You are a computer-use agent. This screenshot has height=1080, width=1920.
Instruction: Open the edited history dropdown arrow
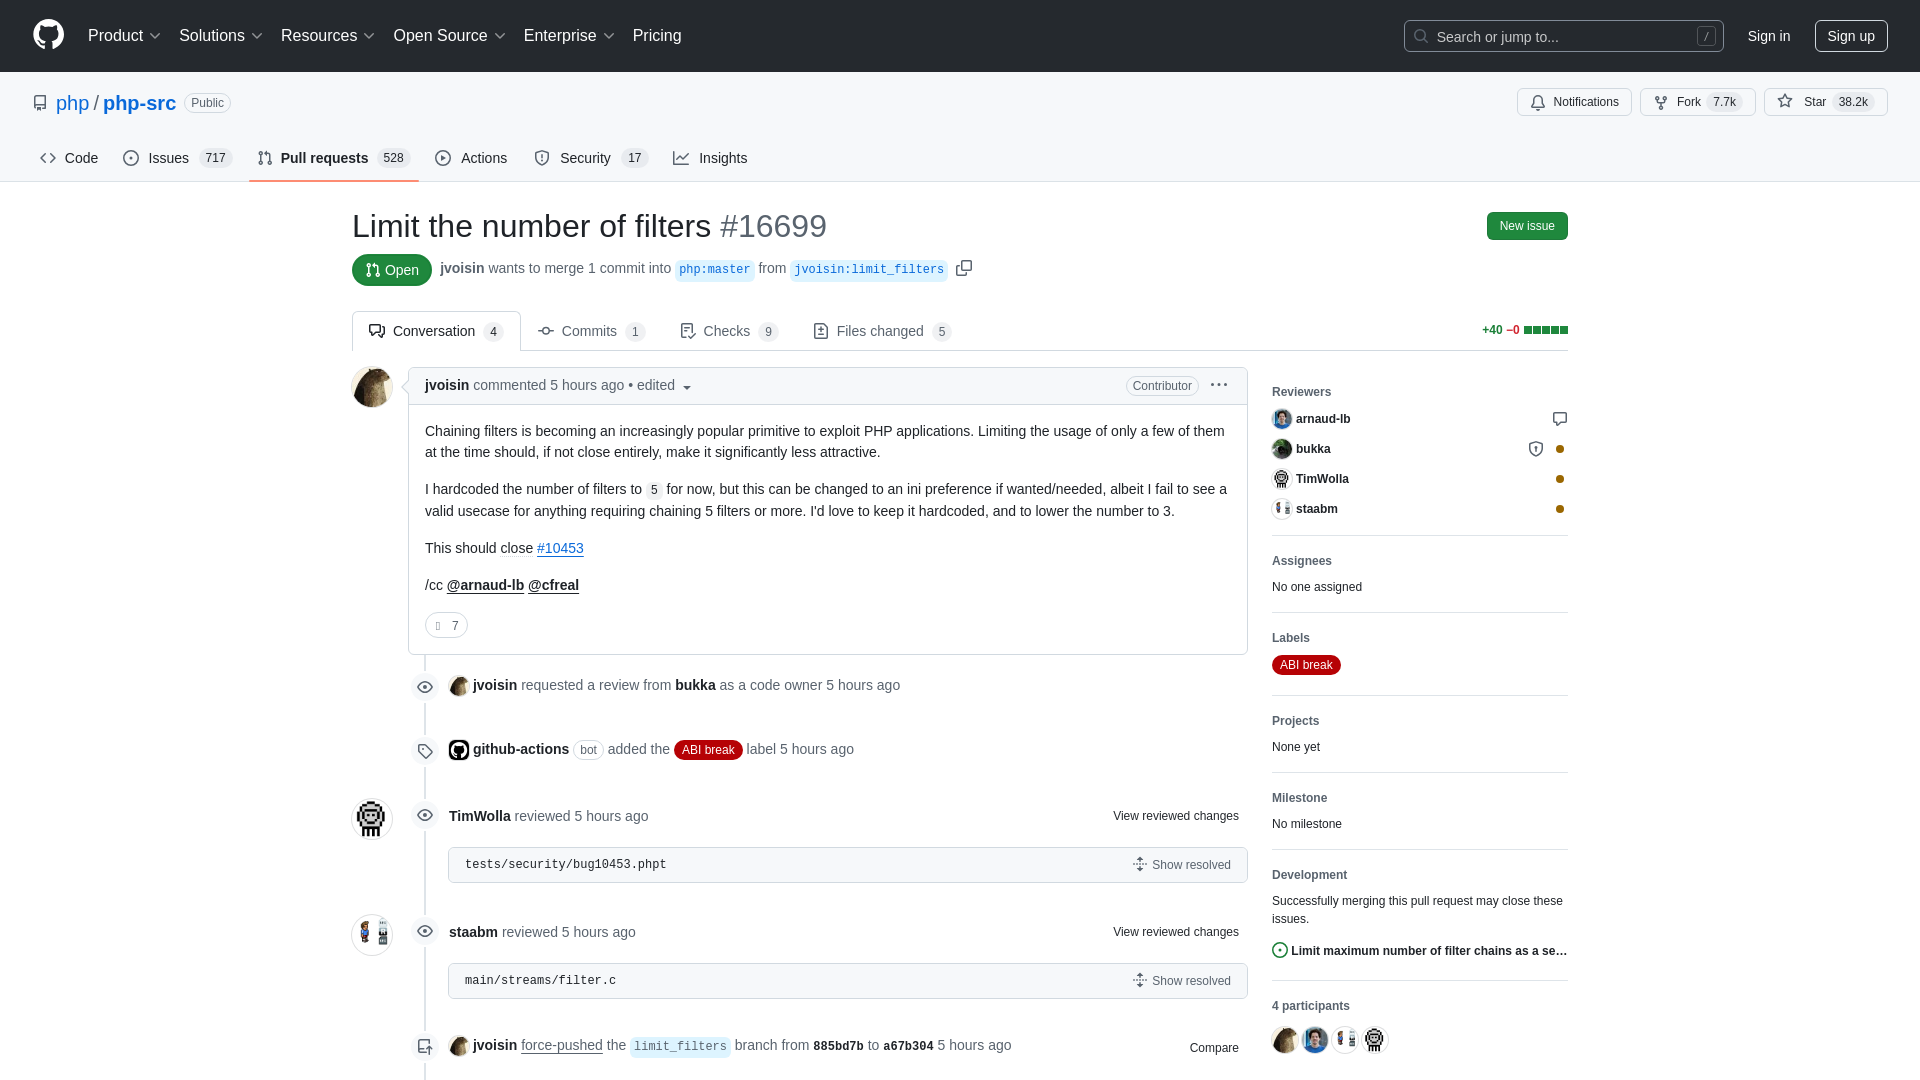(x=687, y=387)
